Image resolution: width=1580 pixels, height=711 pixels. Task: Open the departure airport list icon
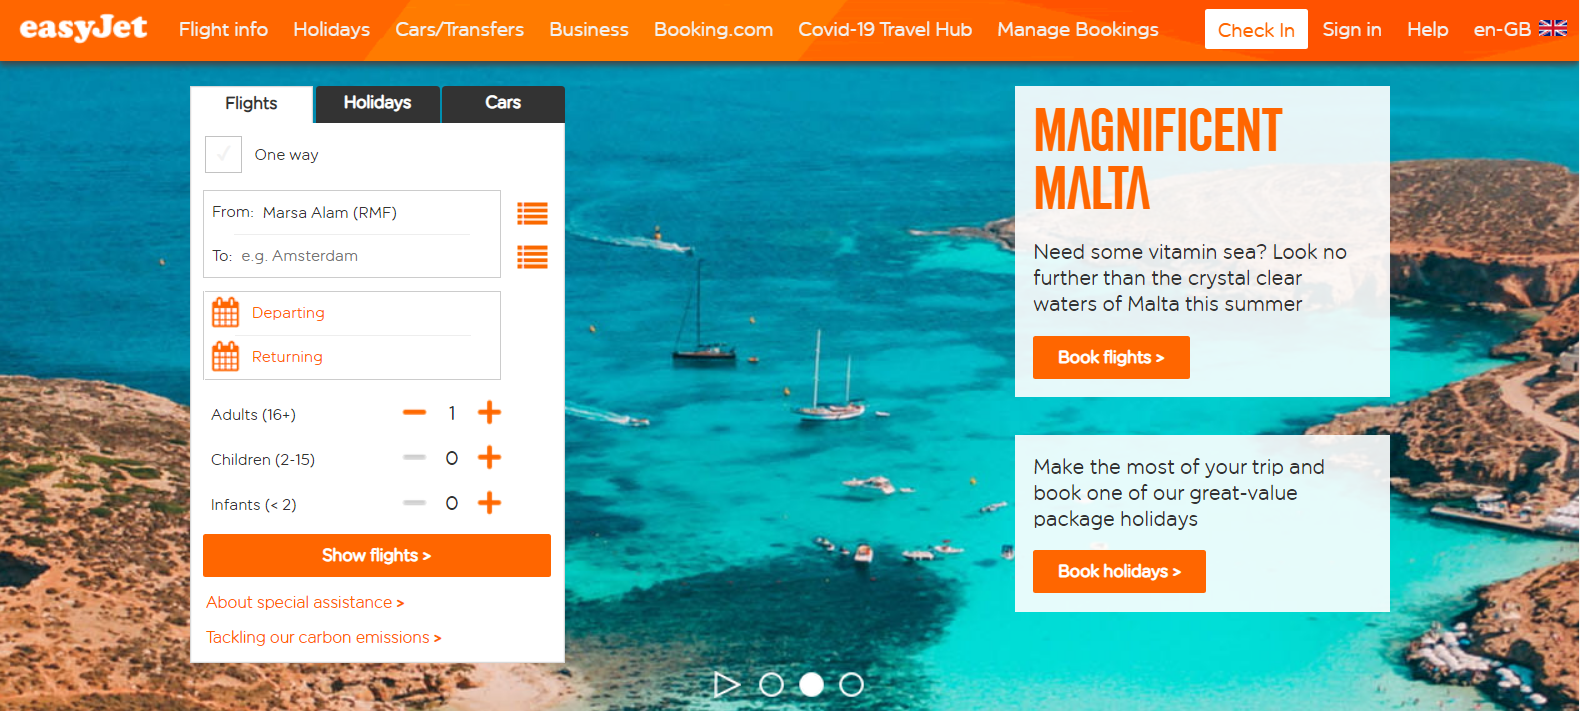pos(532,213)
